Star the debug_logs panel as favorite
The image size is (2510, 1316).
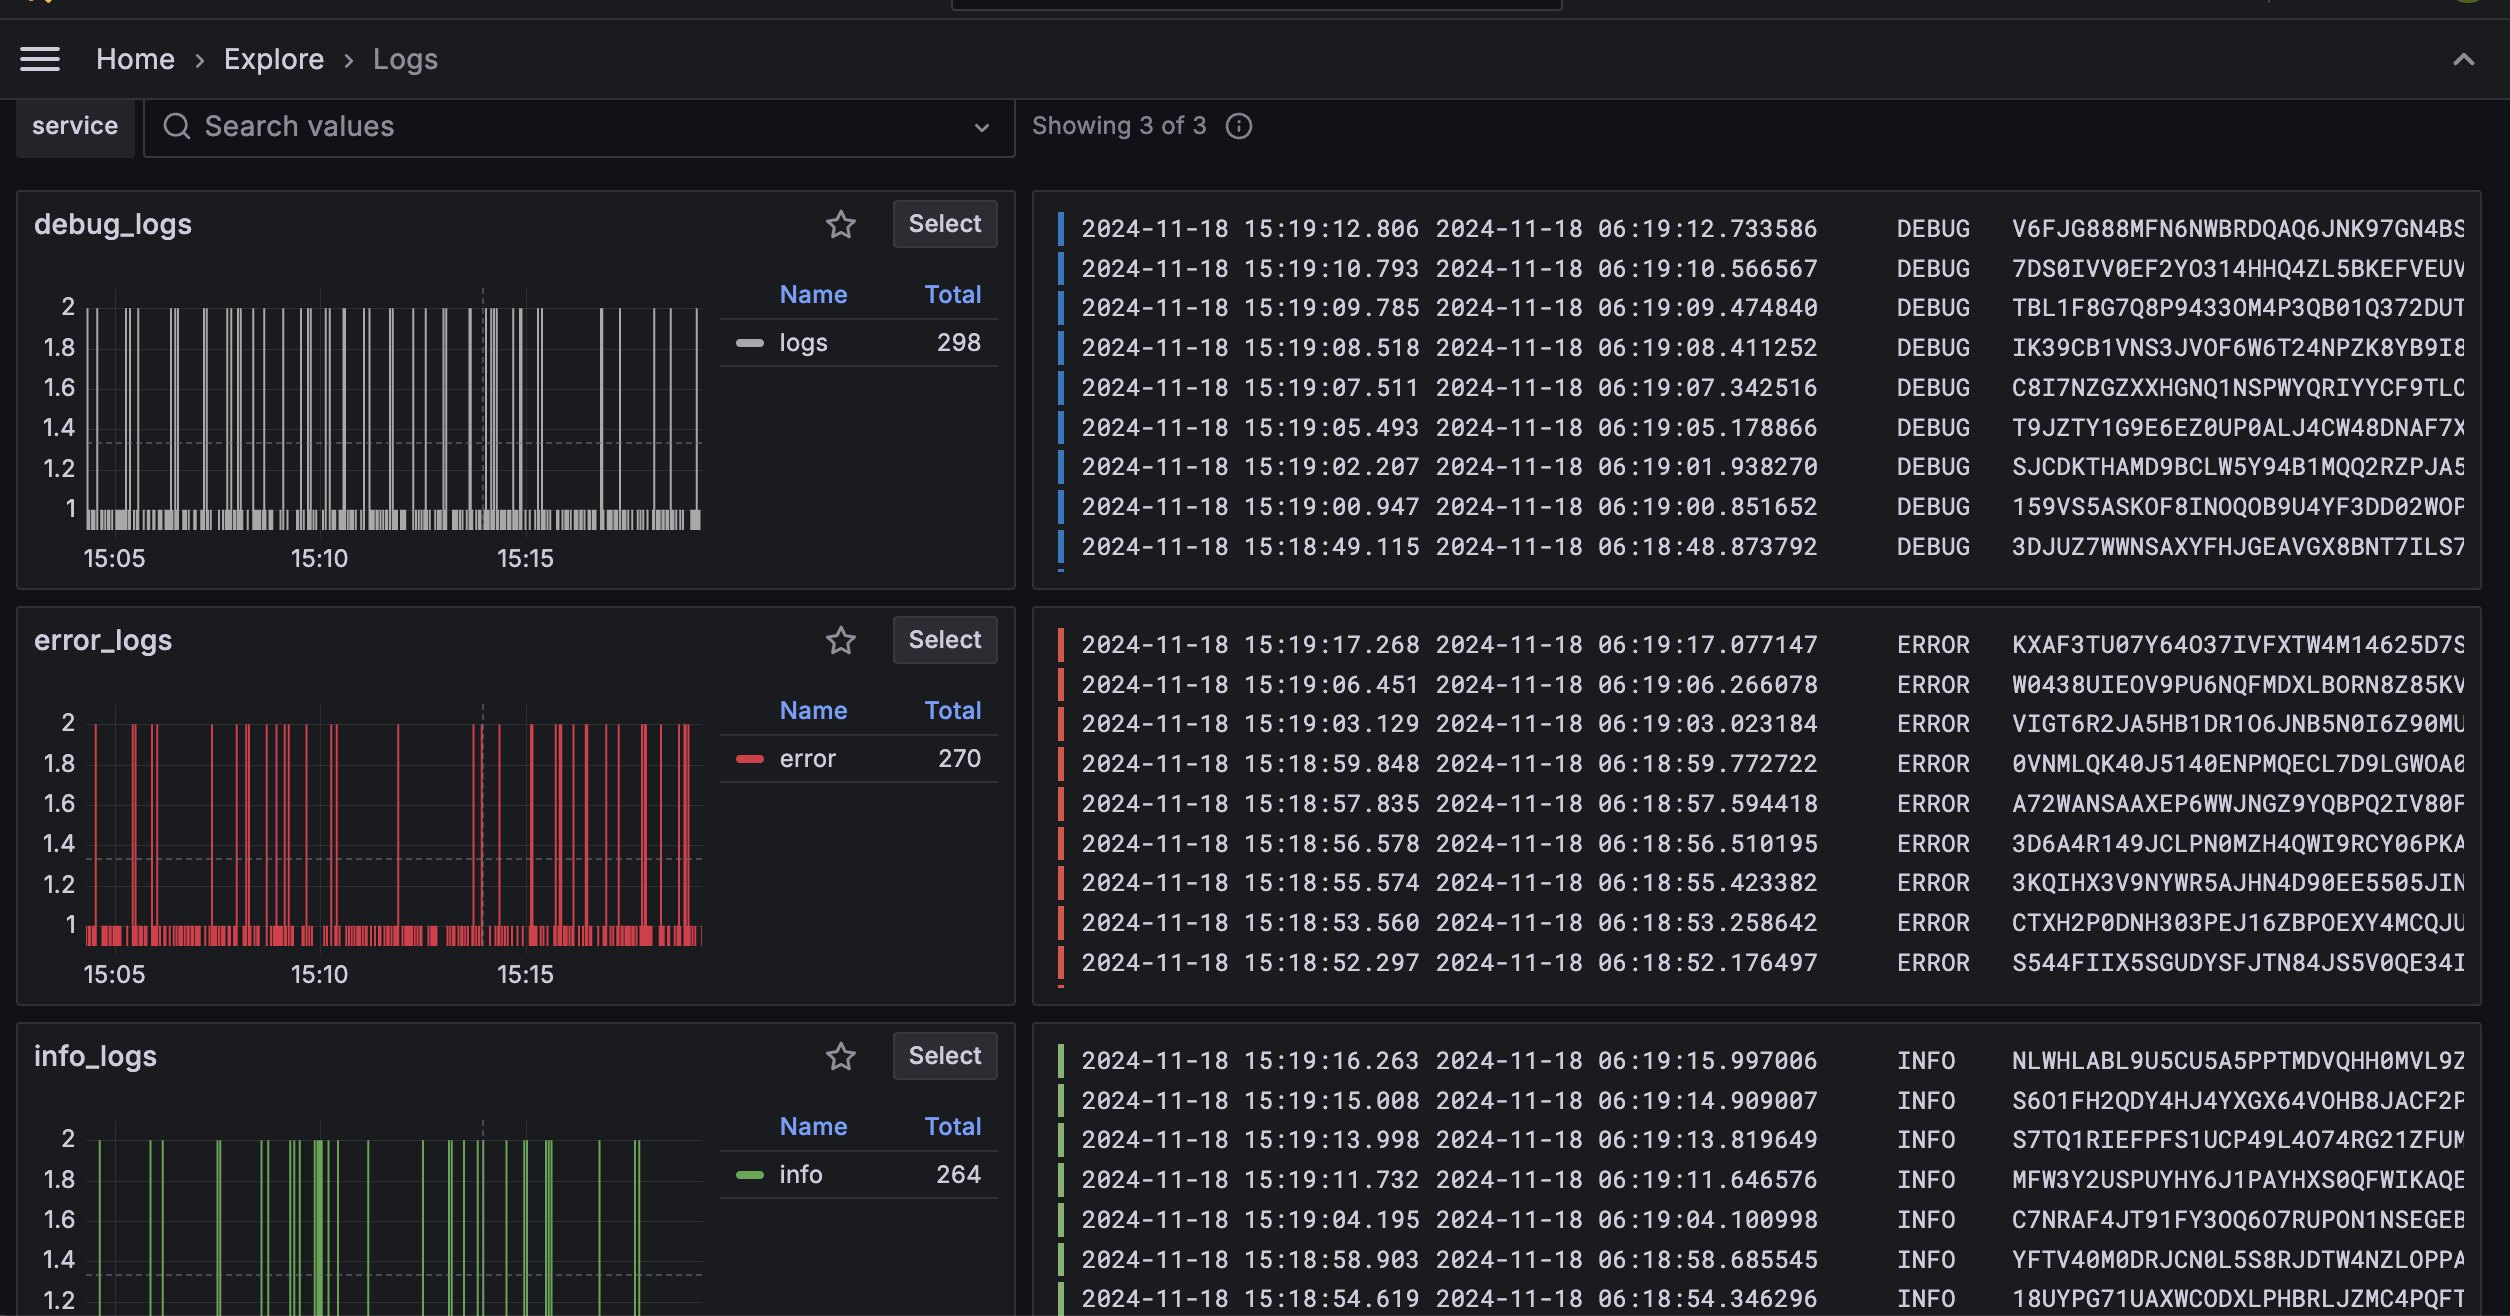click(x=840, y=224)
